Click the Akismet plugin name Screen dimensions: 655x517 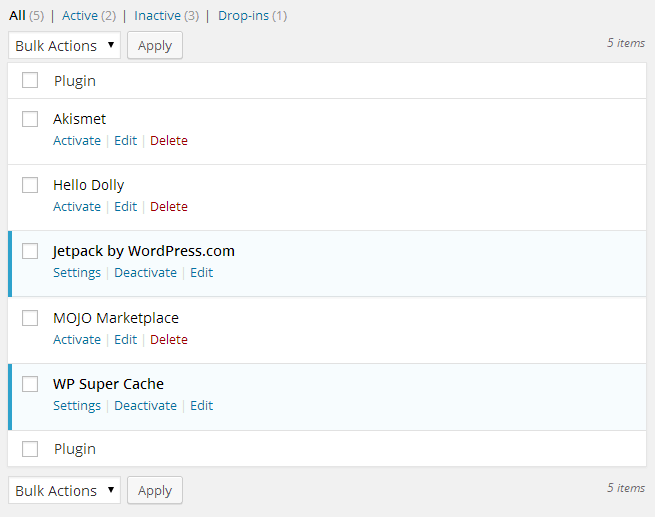point(79,119)
